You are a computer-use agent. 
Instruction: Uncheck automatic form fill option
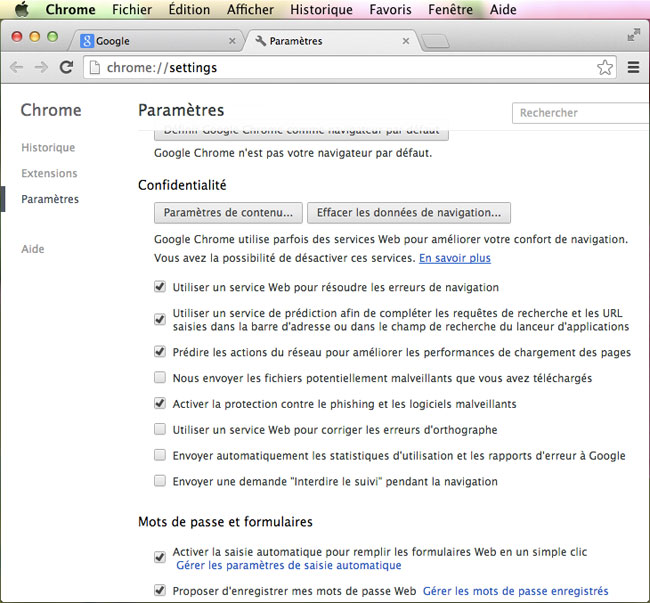pyautogui.click(x=160, y=557)
